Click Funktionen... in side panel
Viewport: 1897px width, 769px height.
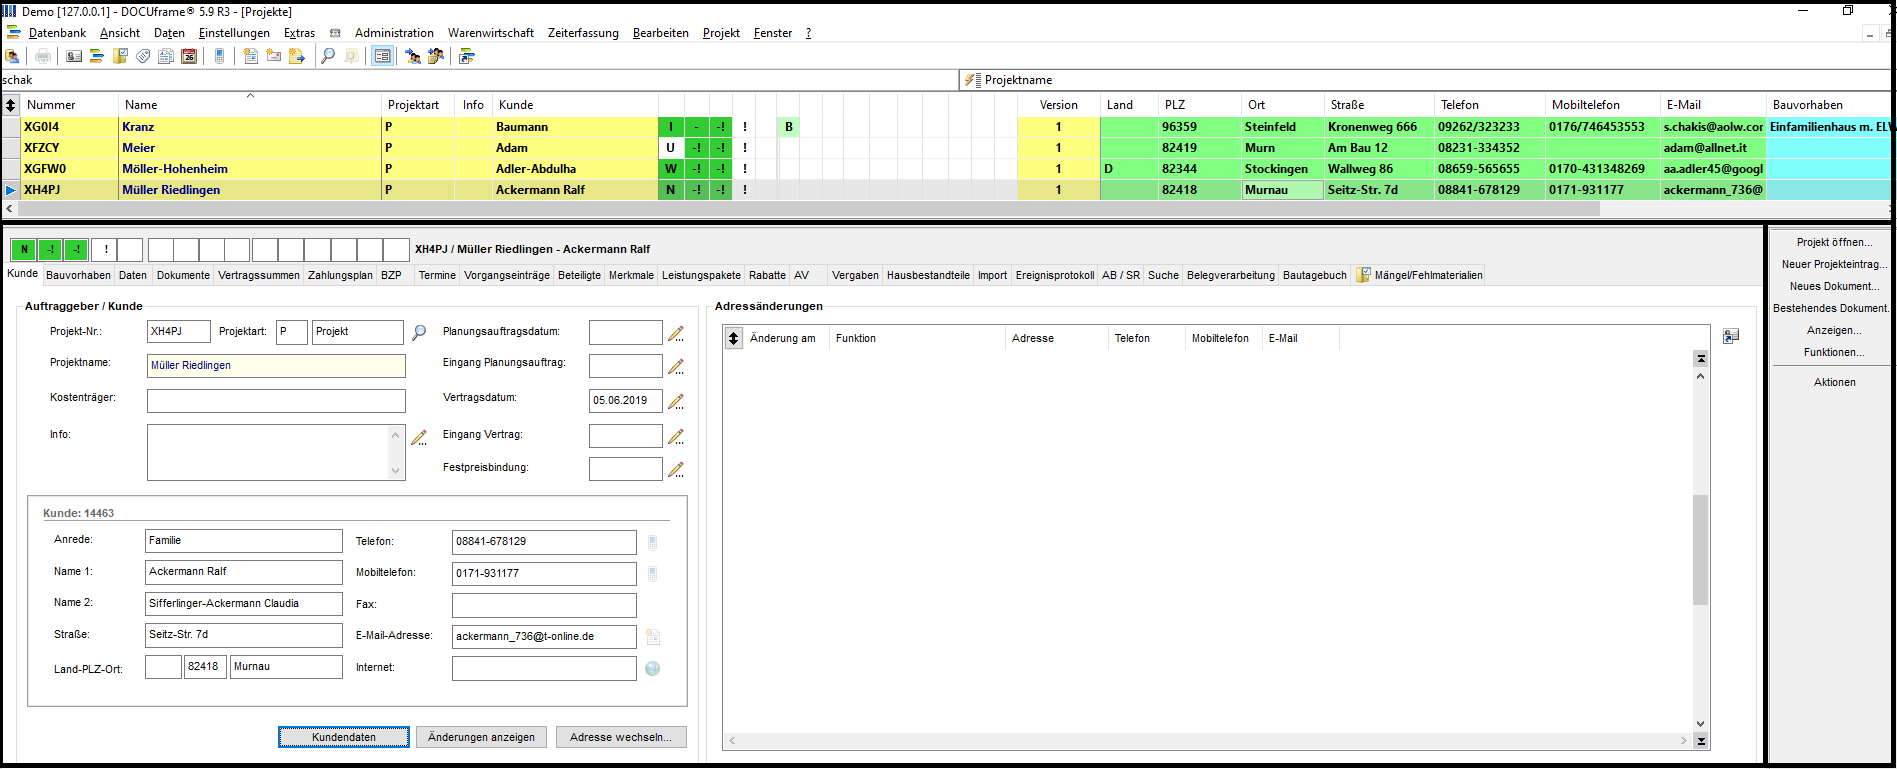tap(1834, 352)
